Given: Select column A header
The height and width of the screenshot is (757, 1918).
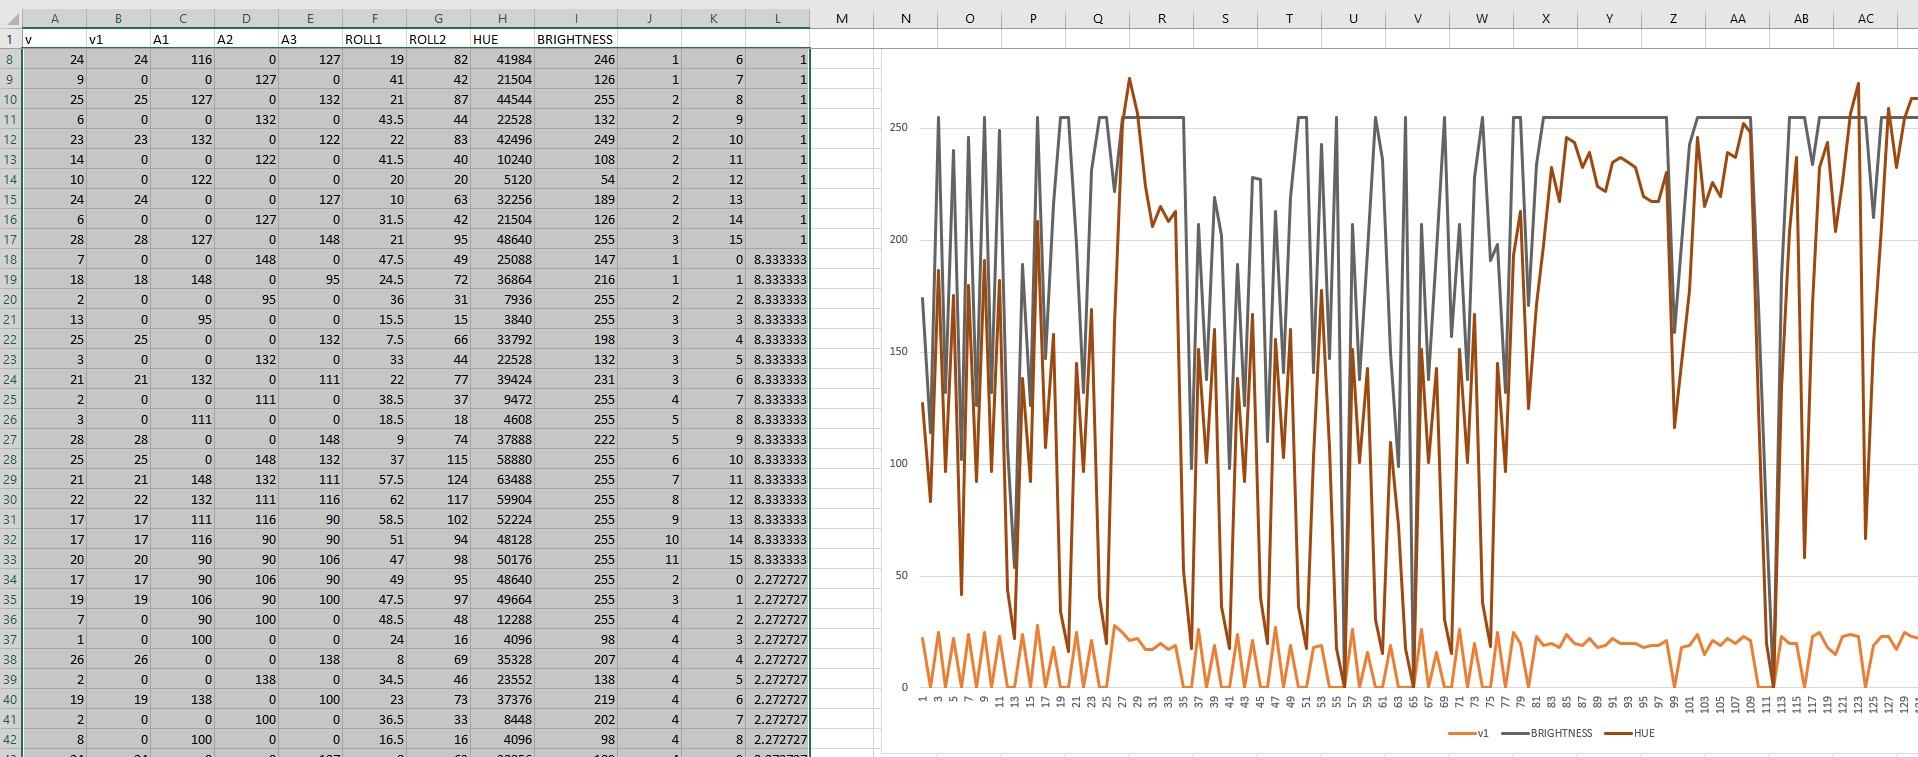Looking at the screenshot, I should (54, 18).
